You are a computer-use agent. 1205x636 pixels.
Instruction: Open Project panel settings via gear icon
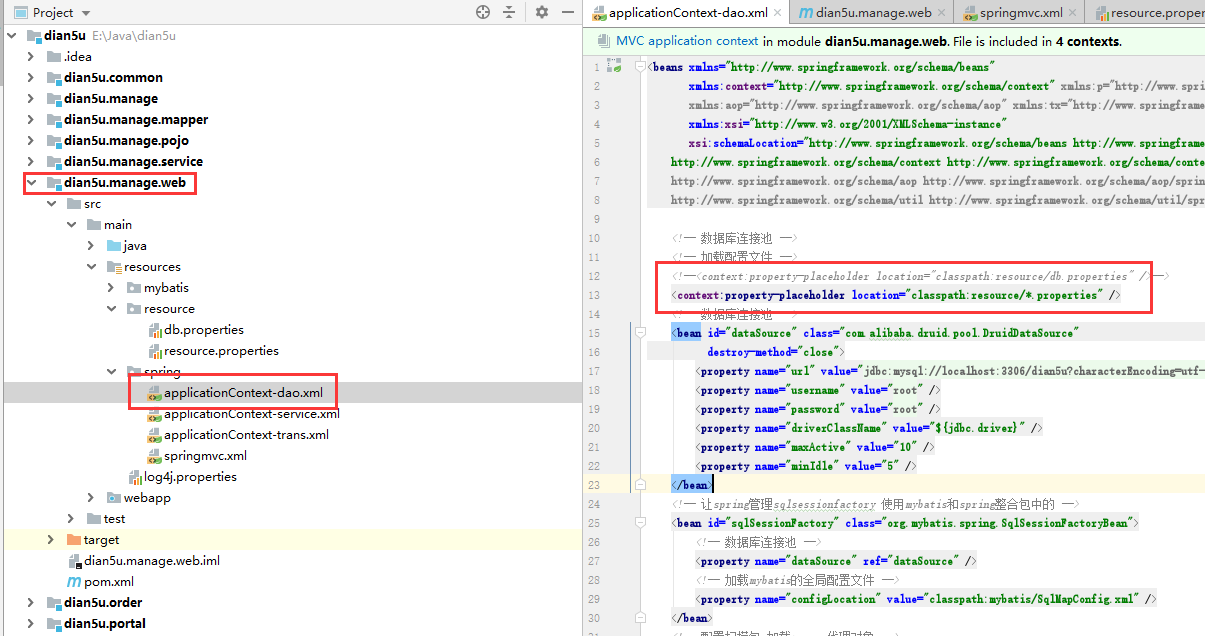[539, 12]
